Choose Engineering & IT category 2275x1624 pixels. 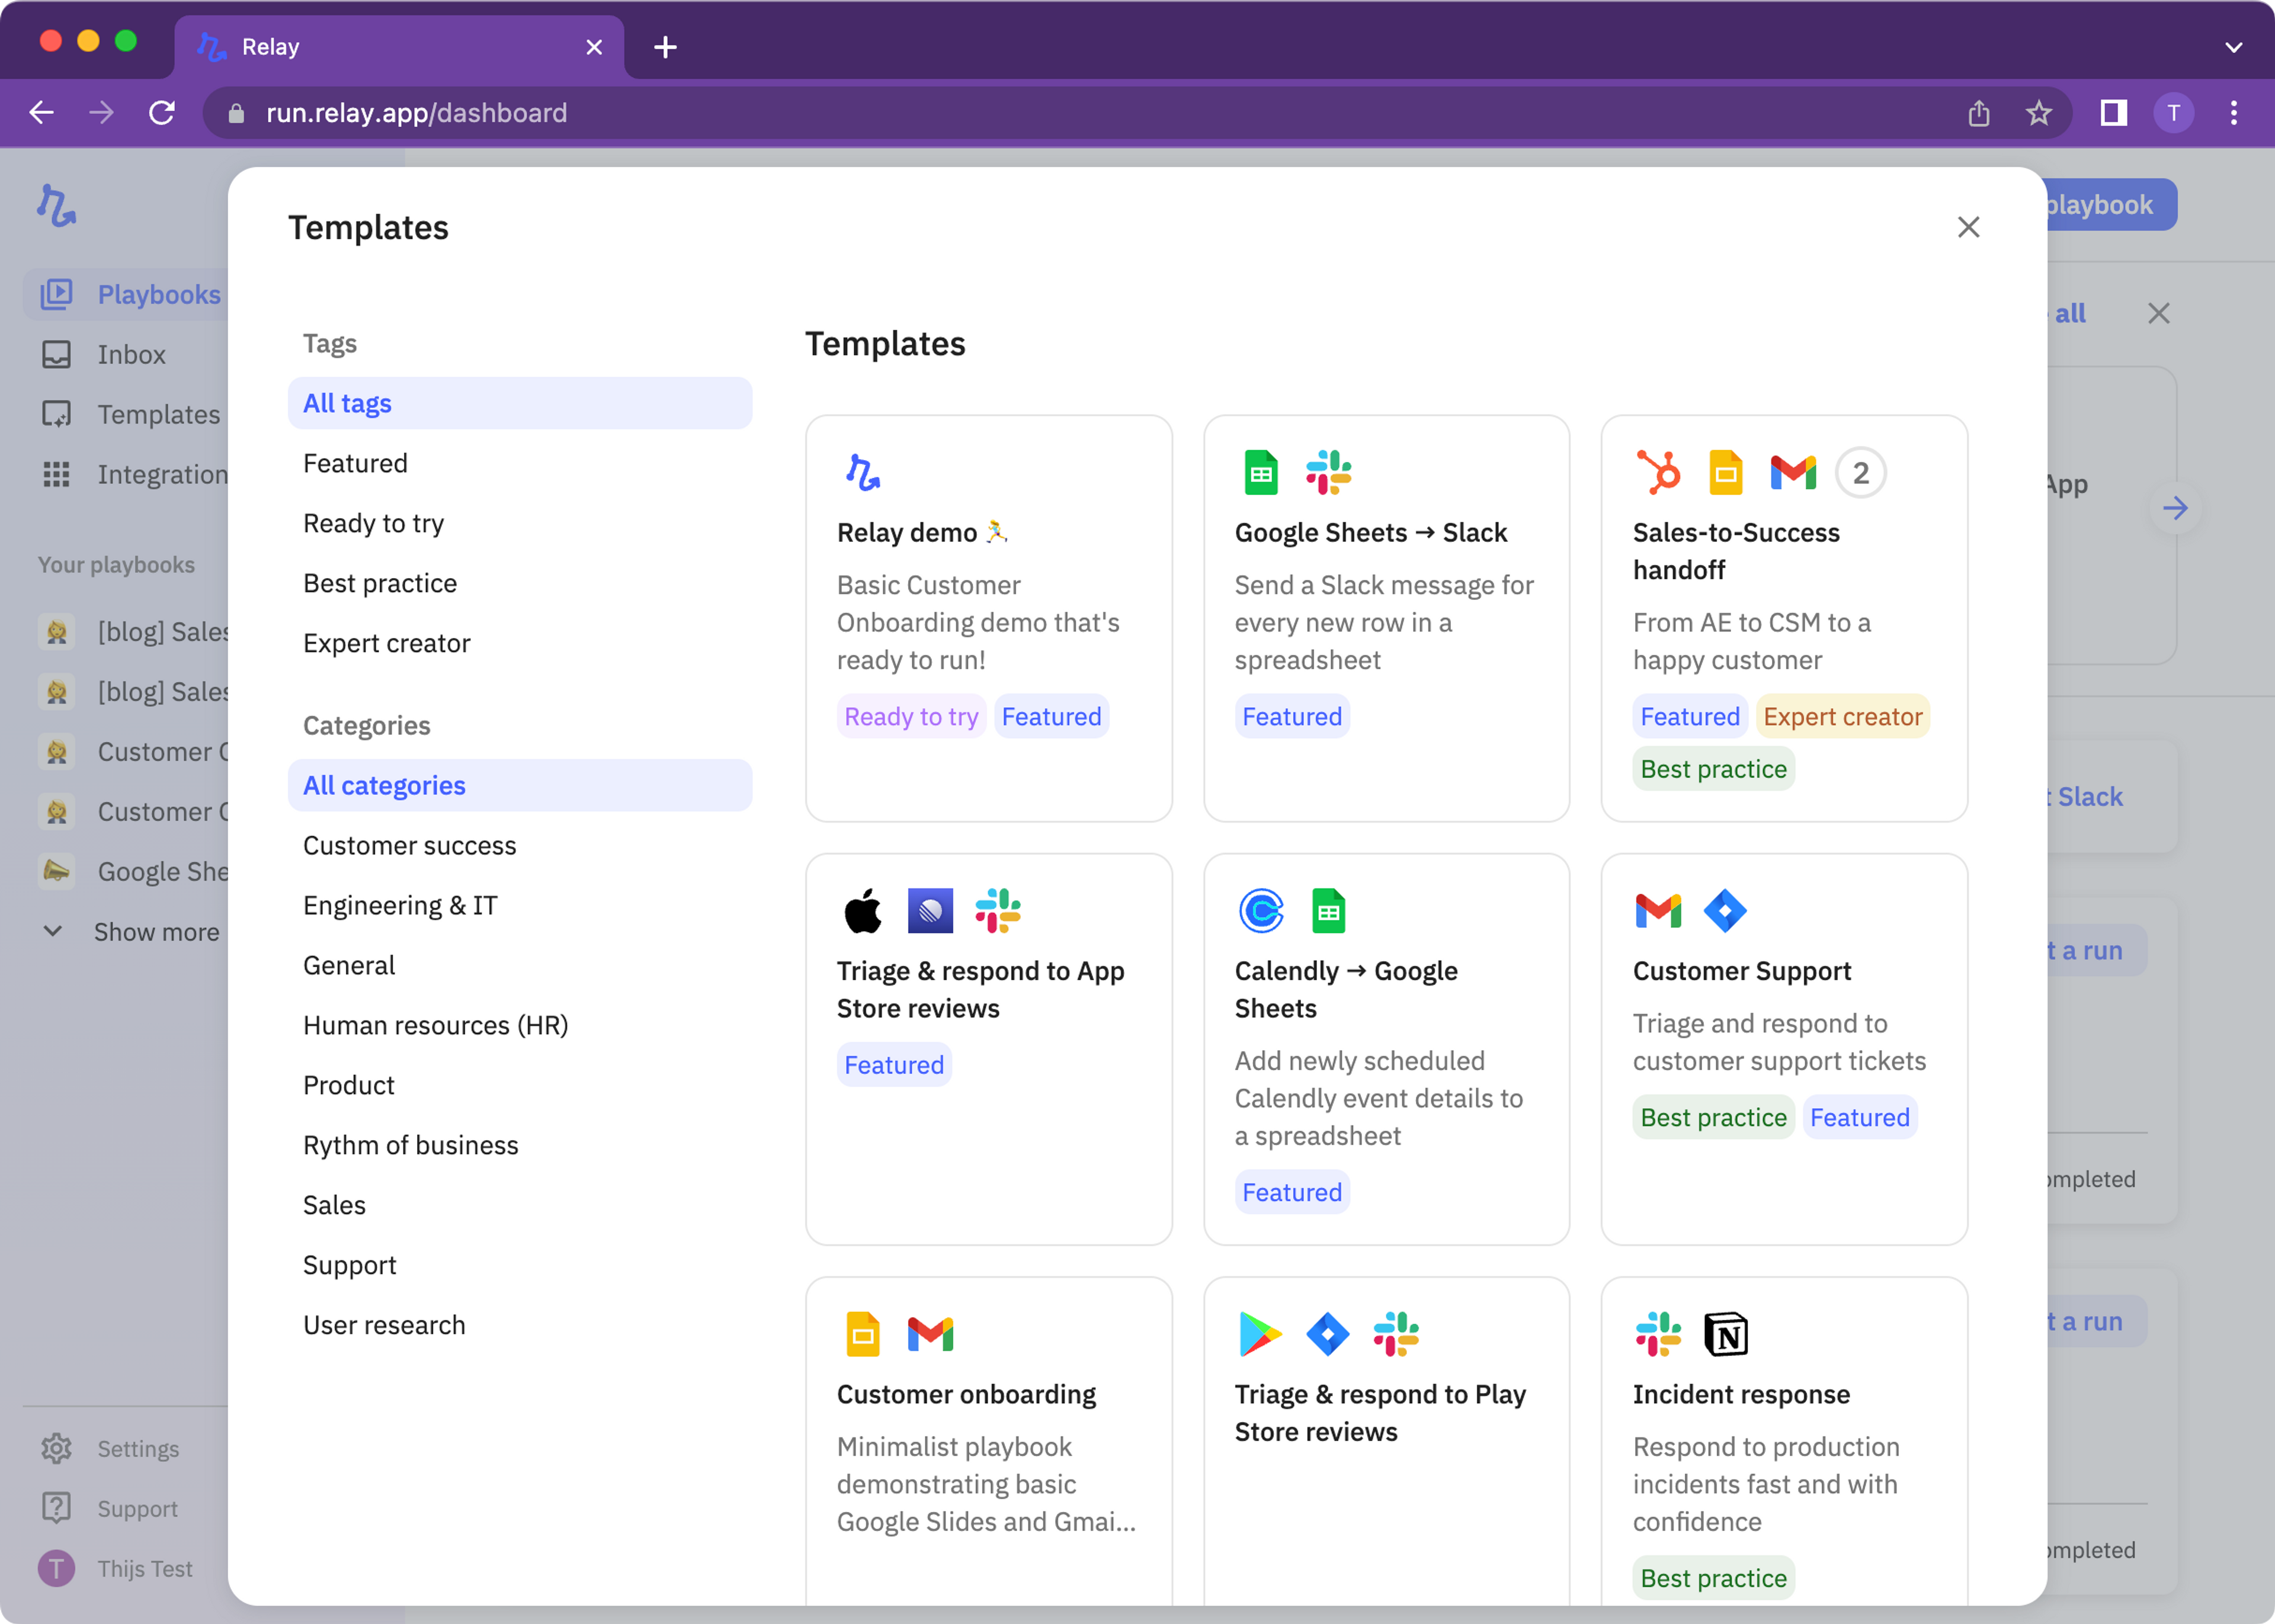click(x=400, y=905)
